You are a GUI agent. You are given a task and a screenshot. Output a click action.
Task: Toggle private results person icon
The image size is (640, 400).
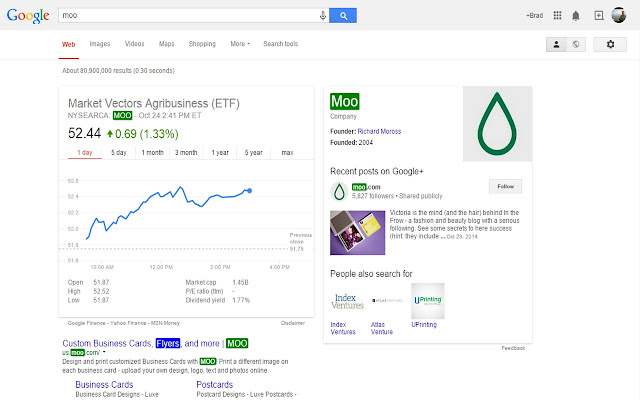coord(556,44)
